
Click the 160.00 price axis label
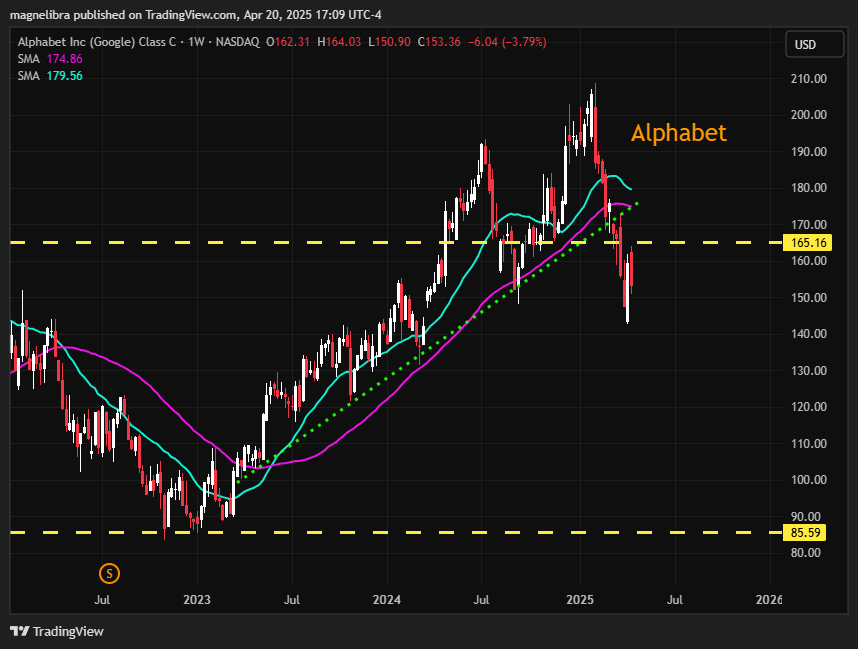[809, 260]
